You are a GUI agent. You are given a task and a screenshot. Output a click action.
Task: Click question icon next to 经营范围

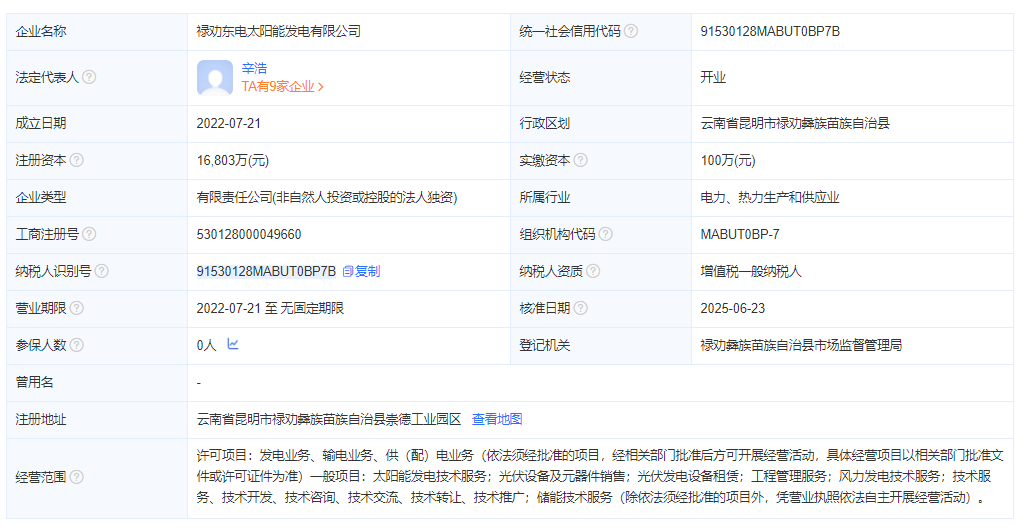click(x=77, y=477)
